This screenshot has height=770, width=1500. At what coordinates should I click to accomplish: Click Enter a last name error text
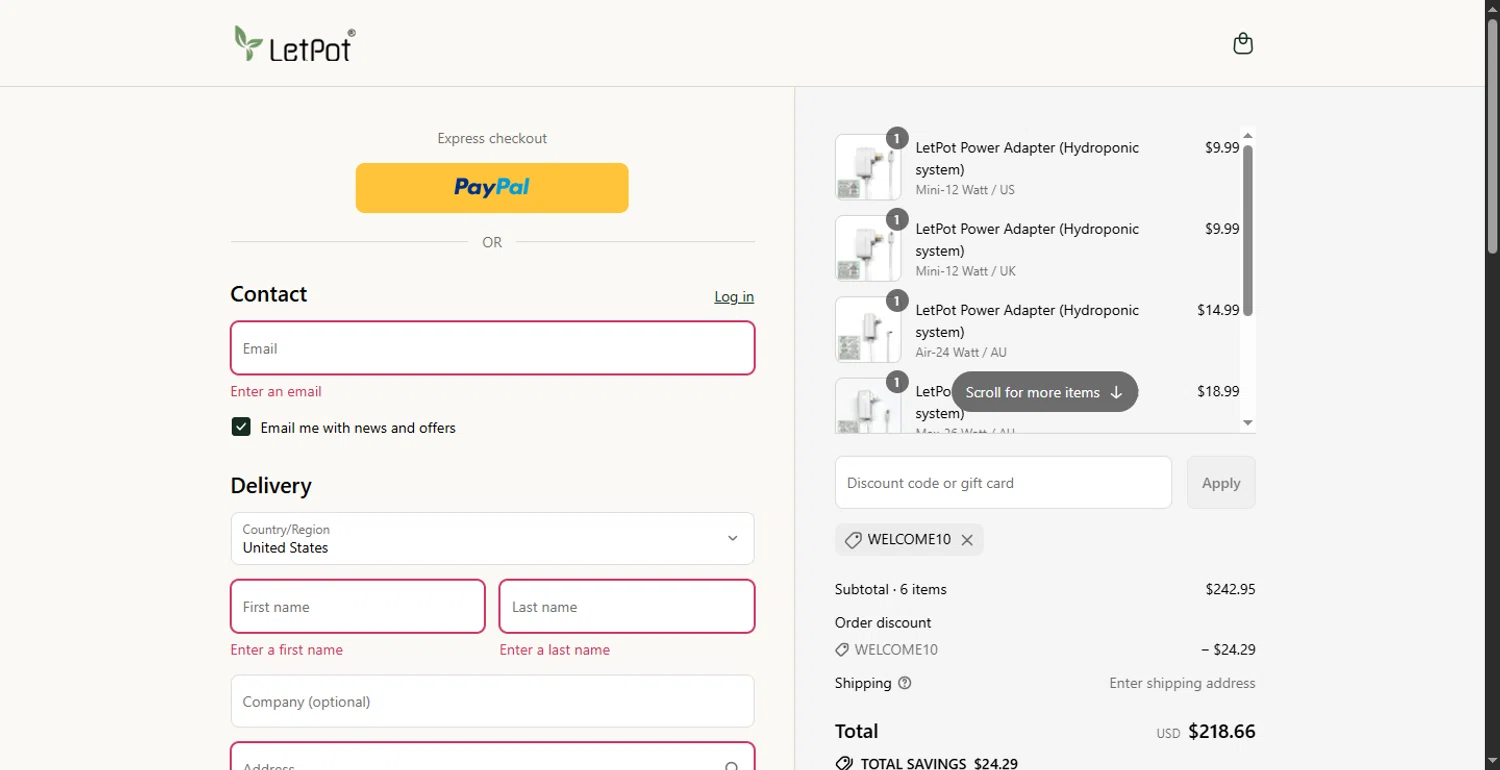(555, 650)
